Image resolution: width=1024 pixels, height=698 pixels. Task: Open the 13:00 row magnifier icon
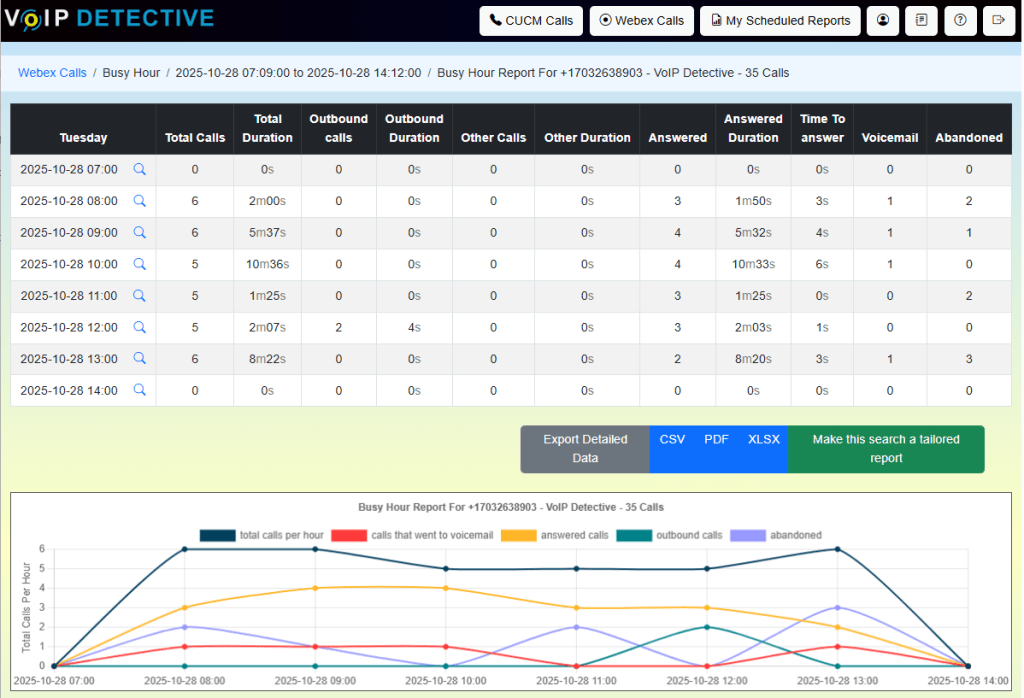coord(139,359)
